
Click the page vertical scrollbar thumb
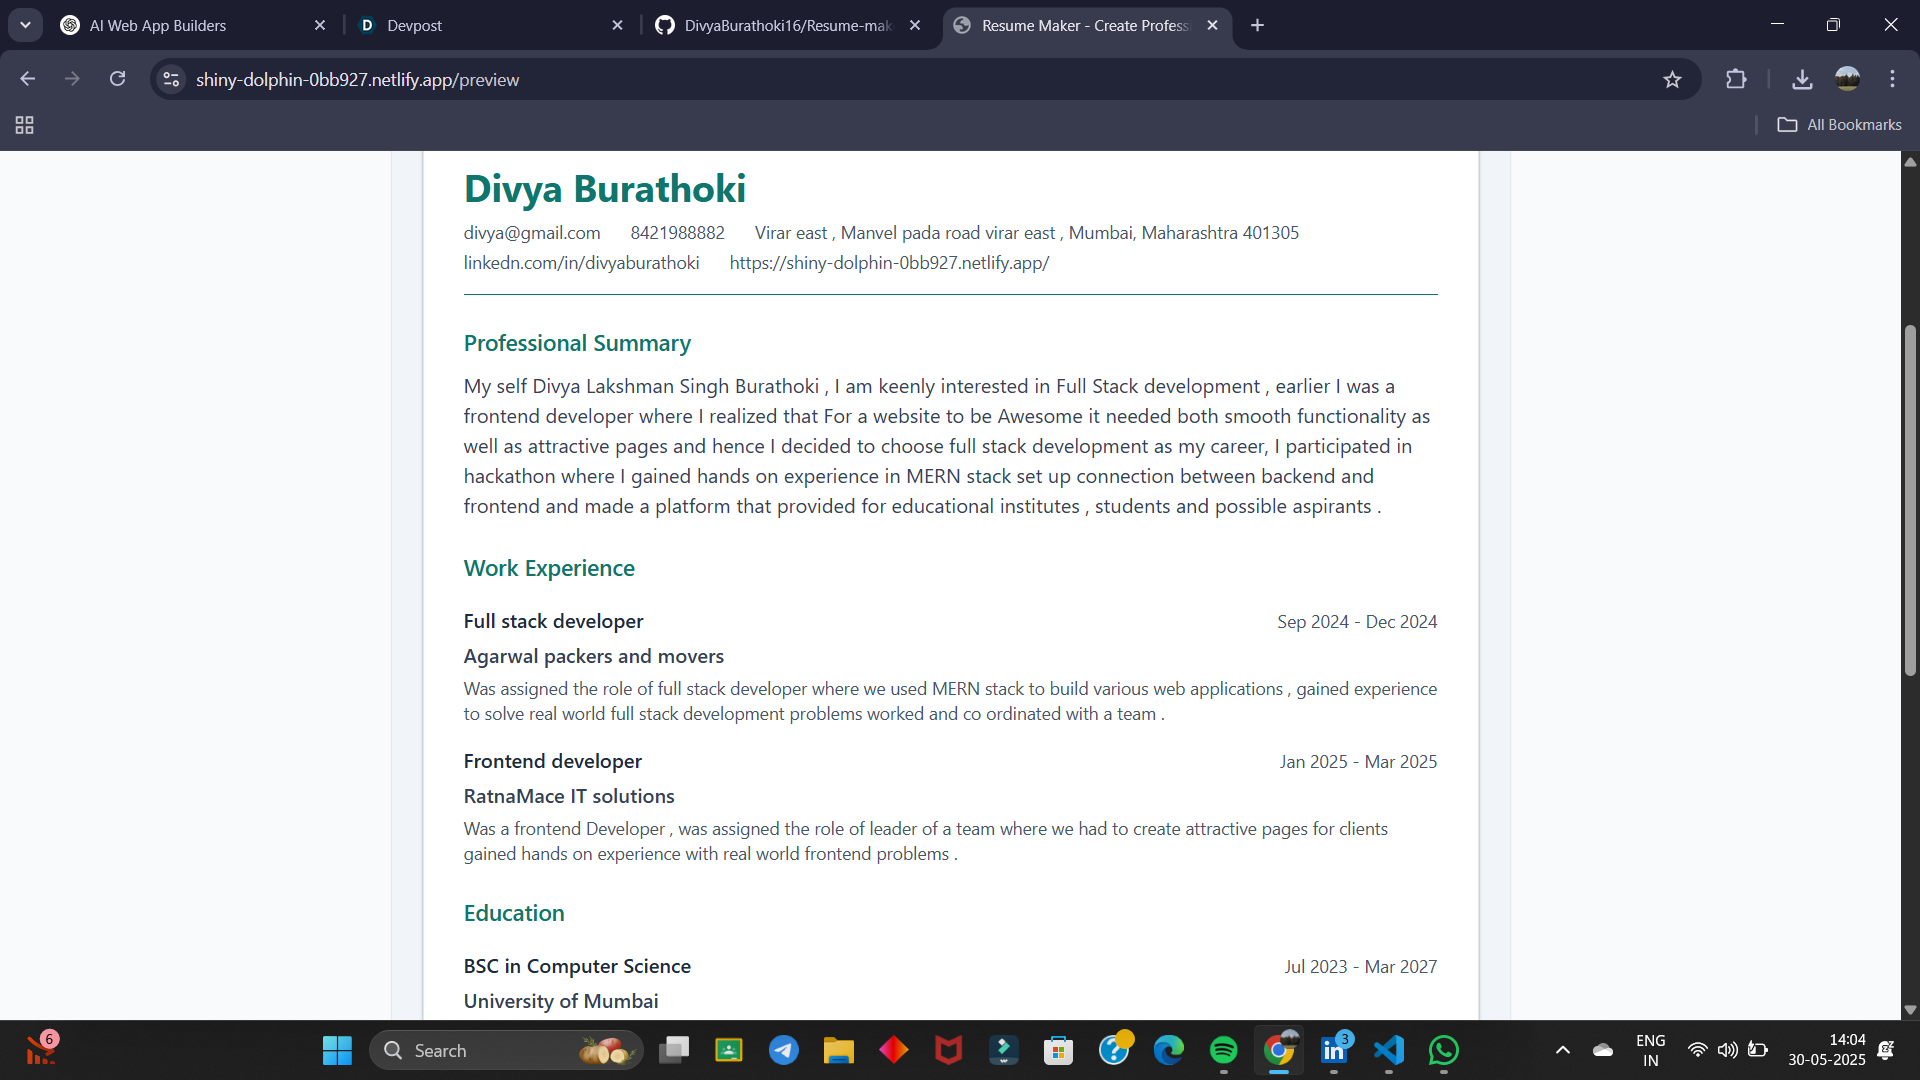click(1910, 500)
